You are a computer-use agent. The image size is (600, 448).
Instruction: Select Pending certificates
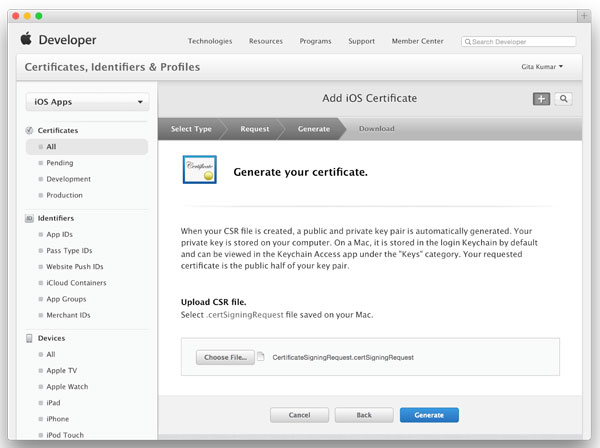pyautogui.click(x=60, y=163)
